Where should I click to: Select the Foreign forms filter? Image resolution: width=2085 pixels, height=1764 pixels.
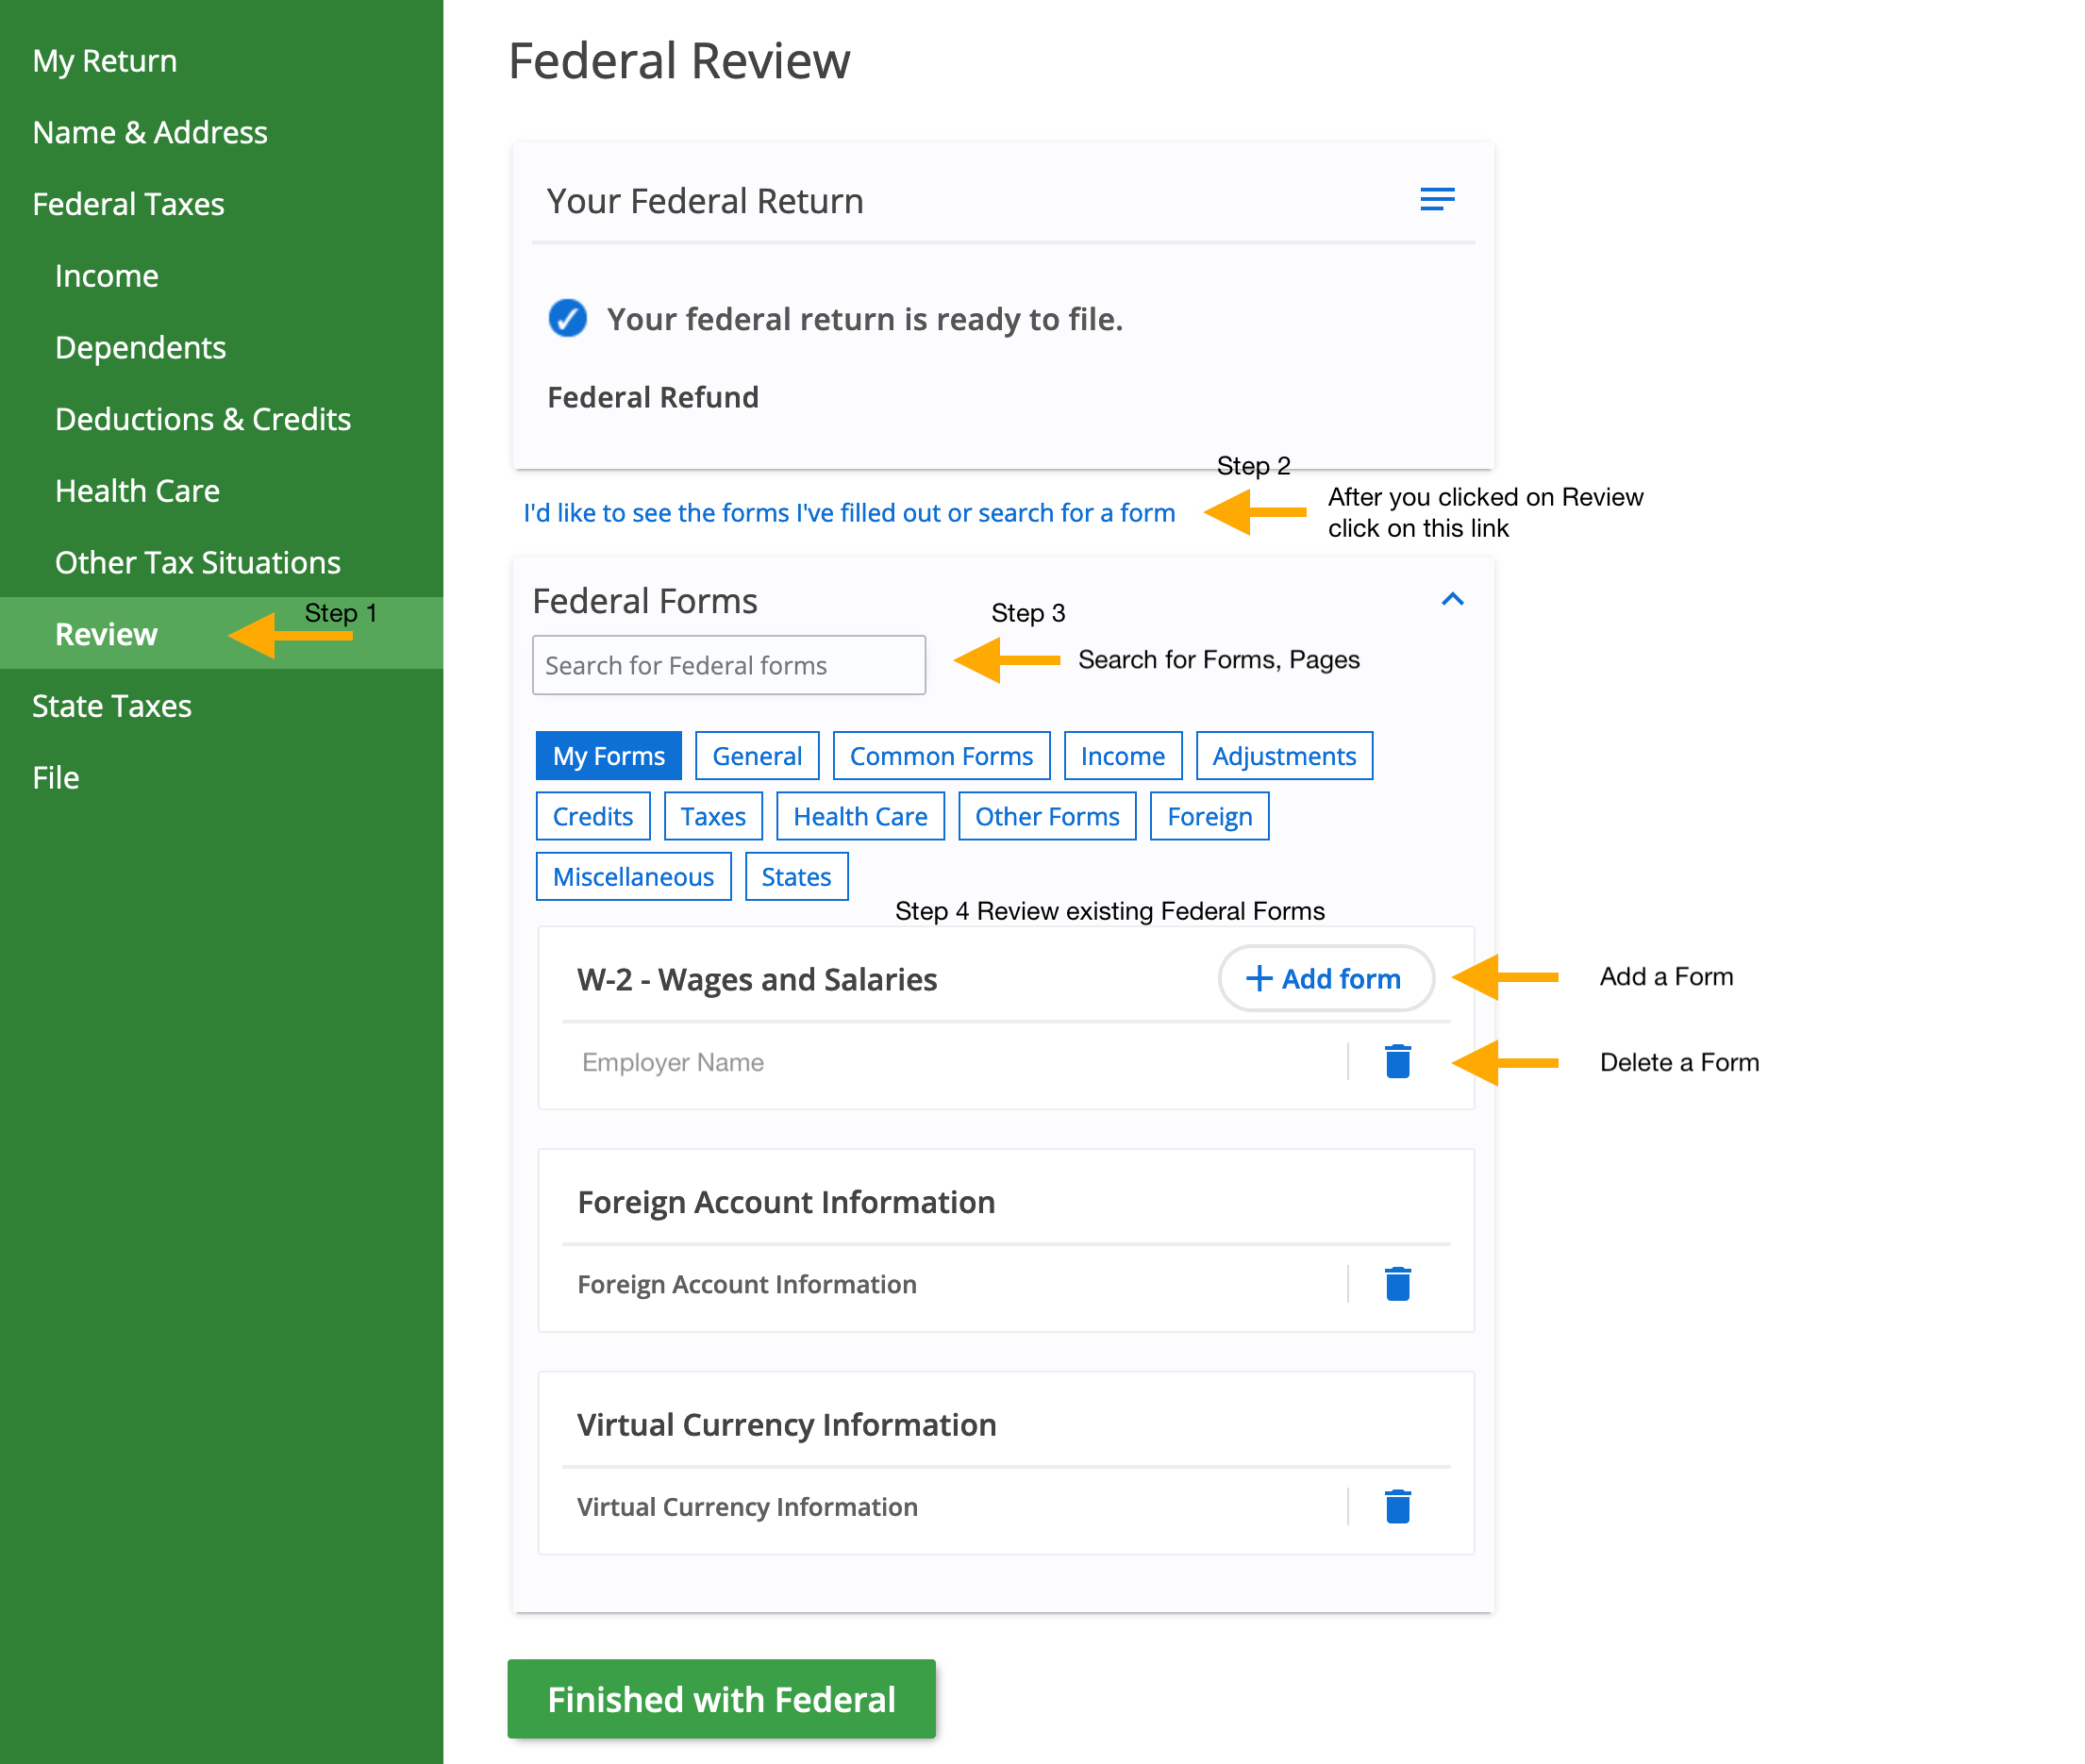(x=1208, y=817)
